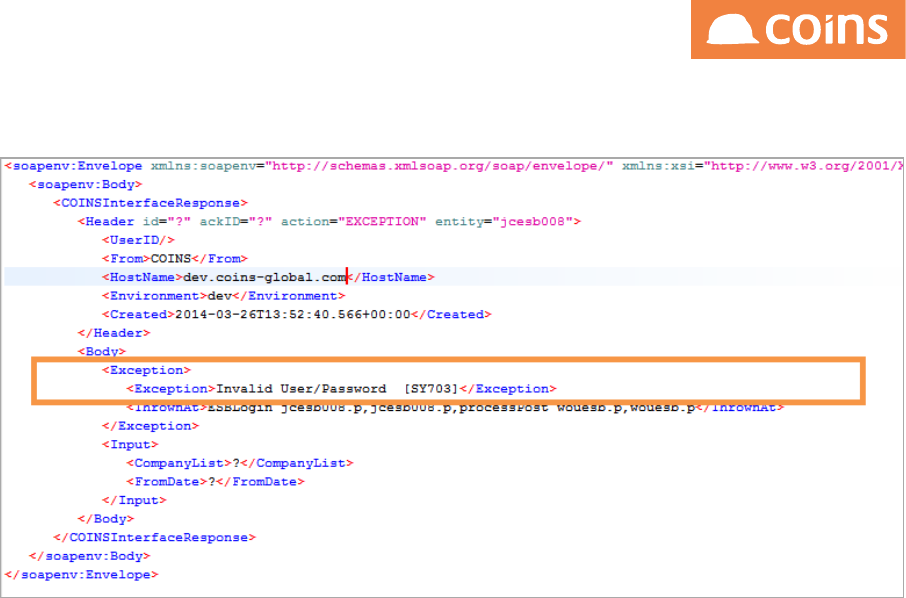Click the closing COINSInterfaceResponse tag
This screenshot has width=906, height=598.
click(x=154, y=537)
